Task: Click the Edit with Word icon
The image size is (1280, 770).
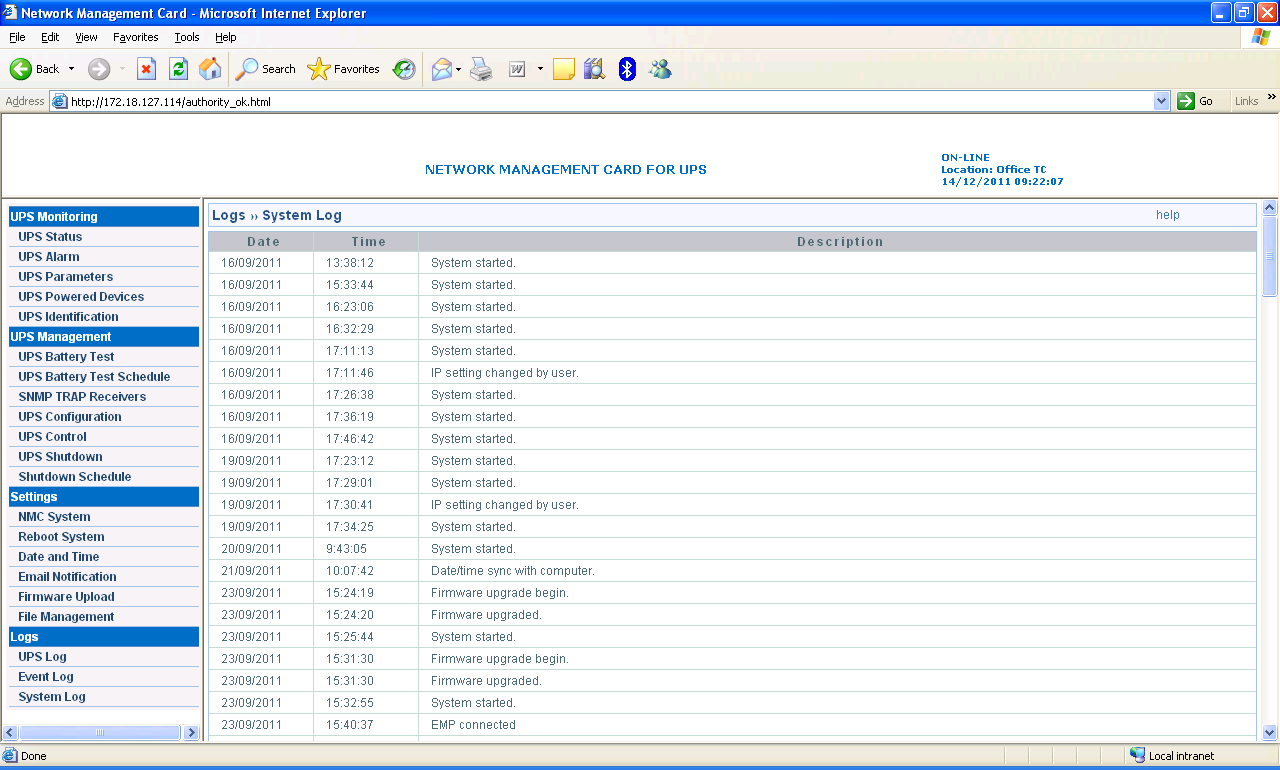Action: (517, 69)
